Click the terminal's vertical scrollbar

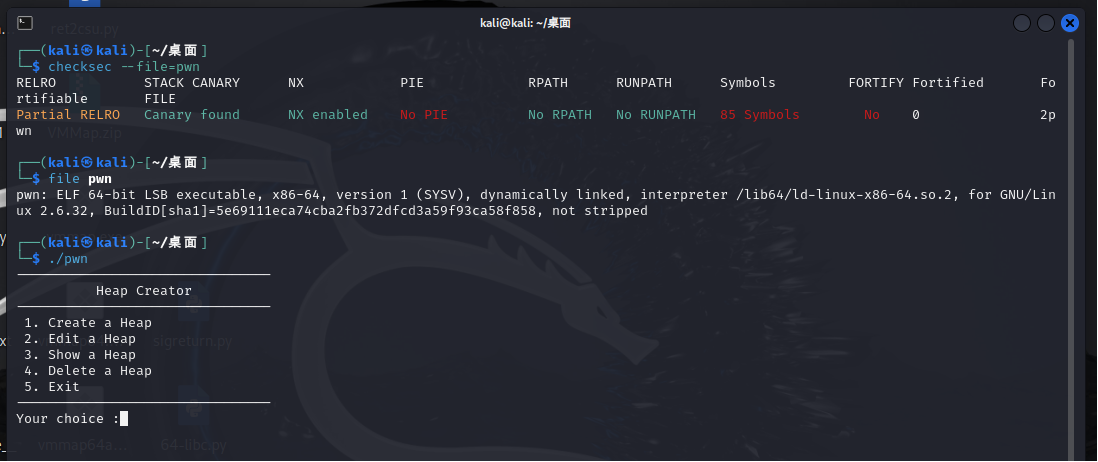[1072, 240]
